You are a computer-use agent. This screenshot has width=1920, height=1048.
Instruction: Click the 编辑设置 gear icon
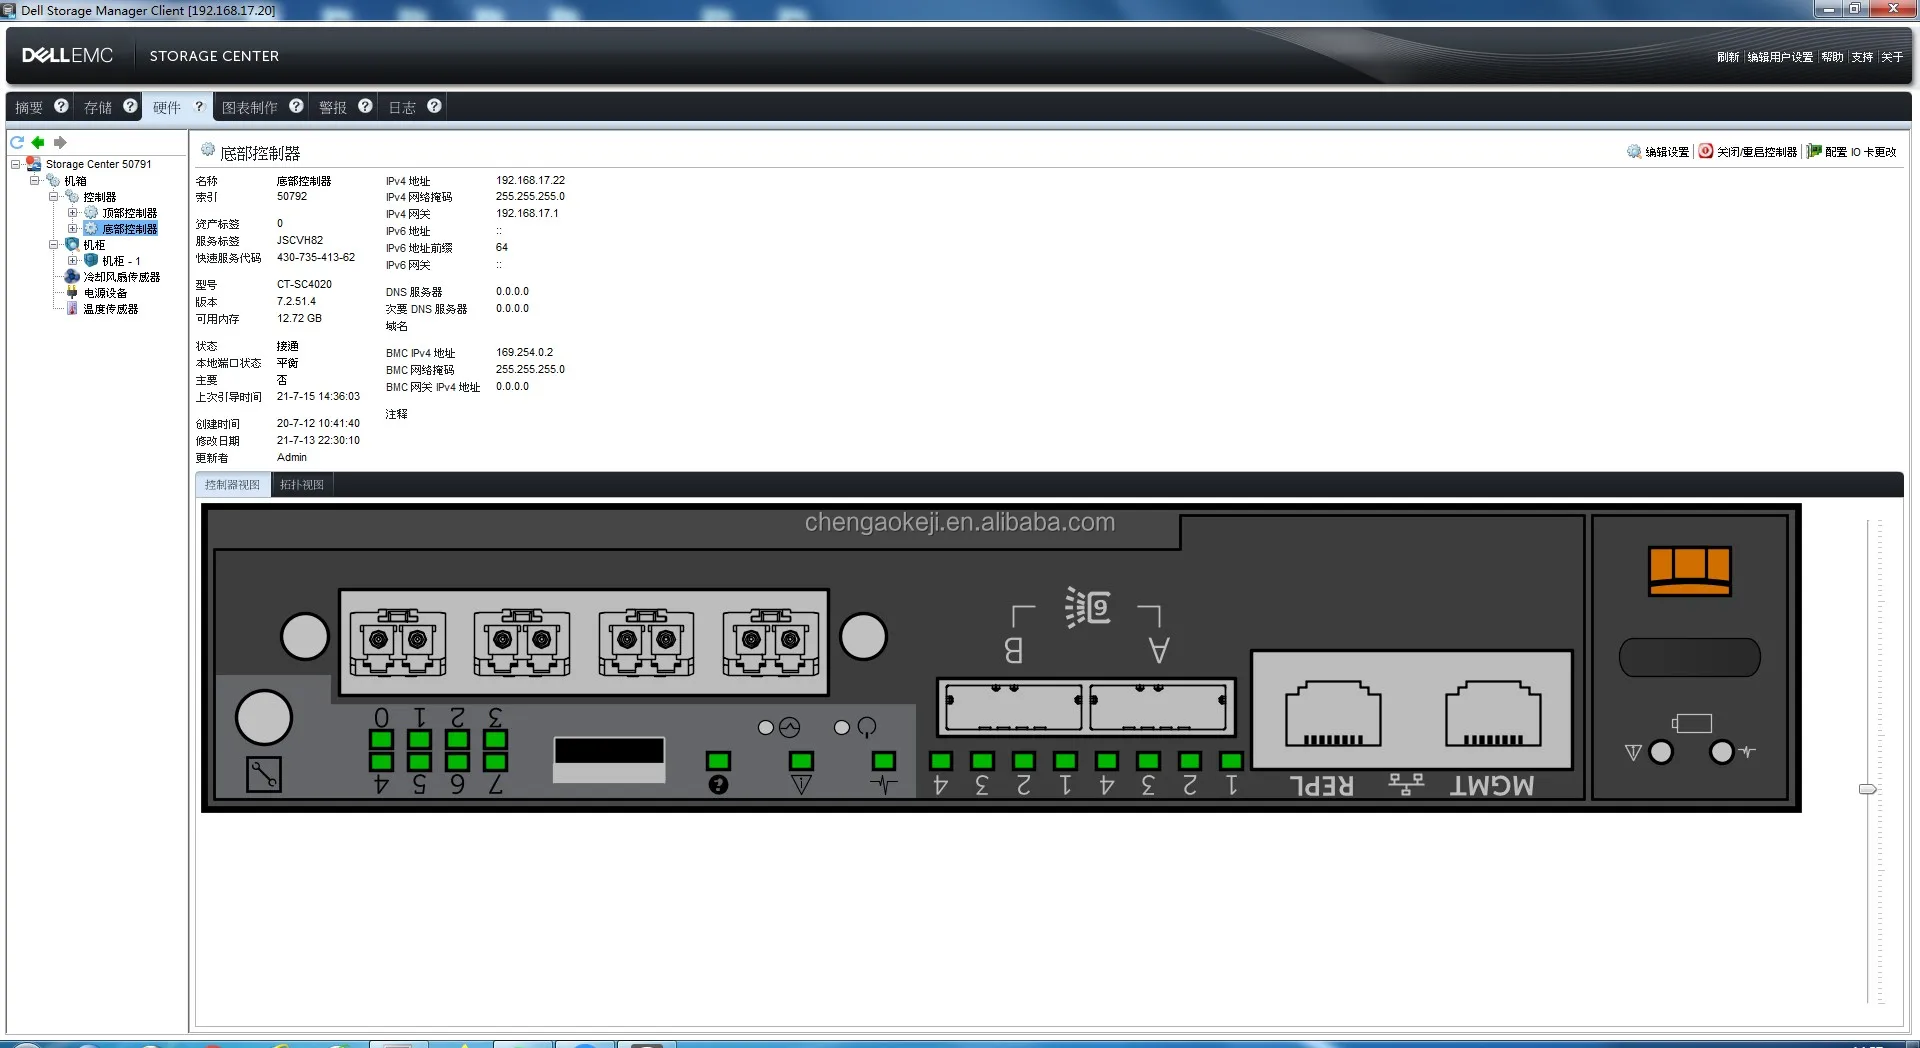coord(1634,151)
